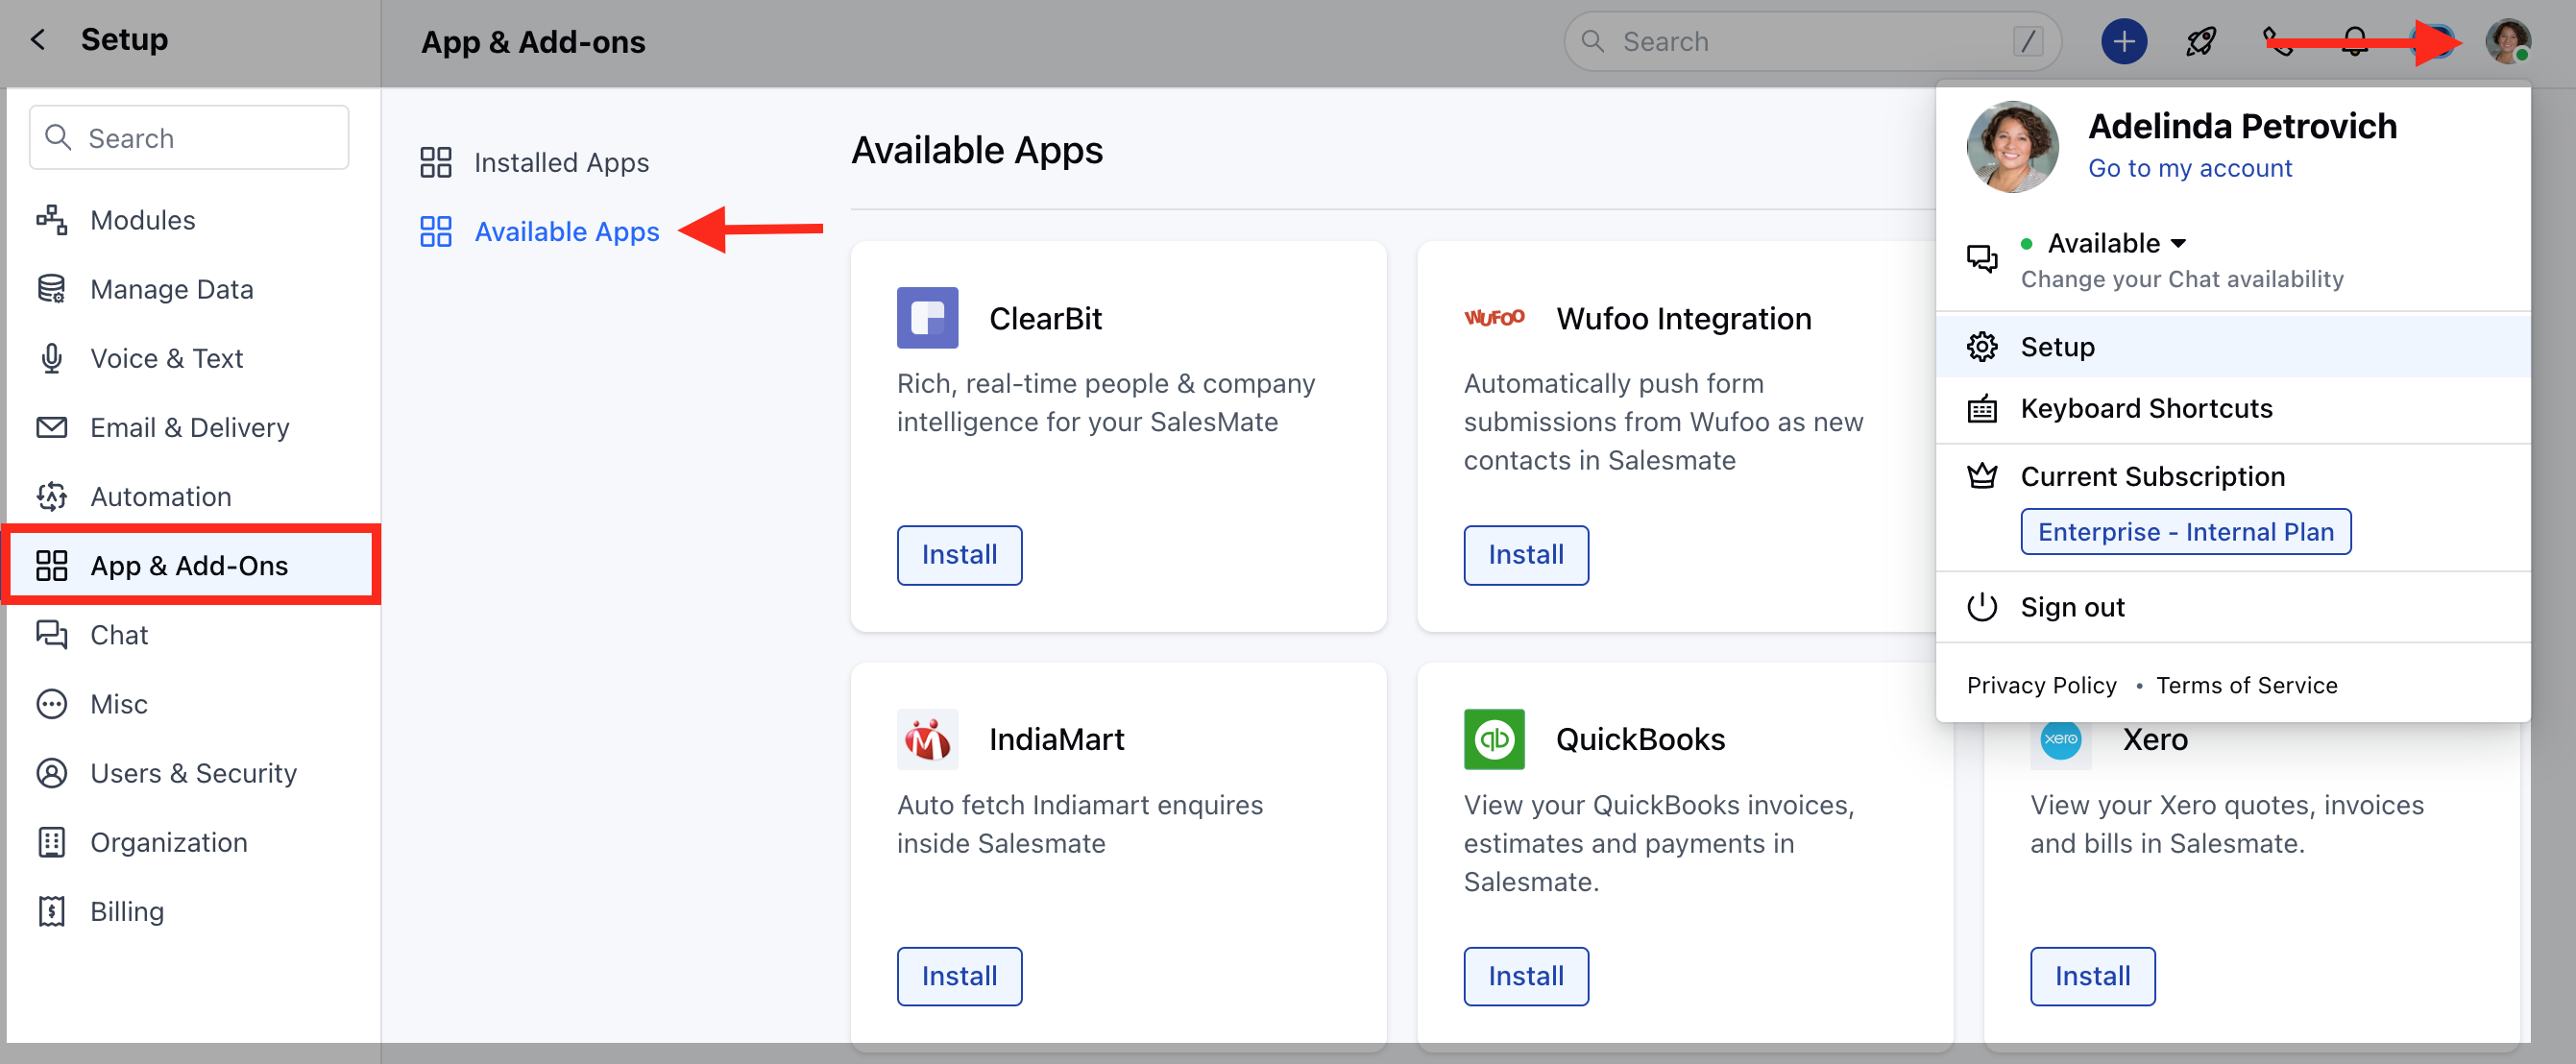The height and width of the screenshot is (1064, 2576).
Task: Click the quick-add plus button
Action: 2124,41
